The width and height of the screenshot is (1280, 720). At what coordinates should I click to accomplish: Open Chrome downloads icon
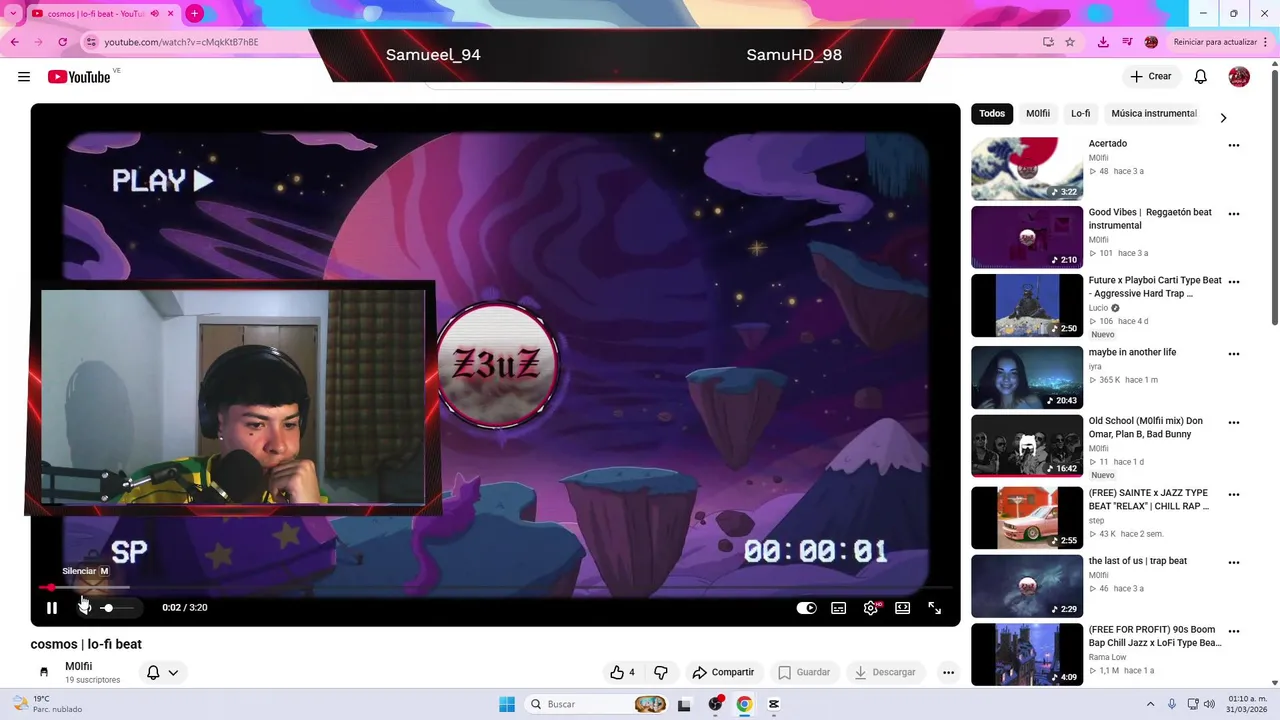coord(1103,42)
